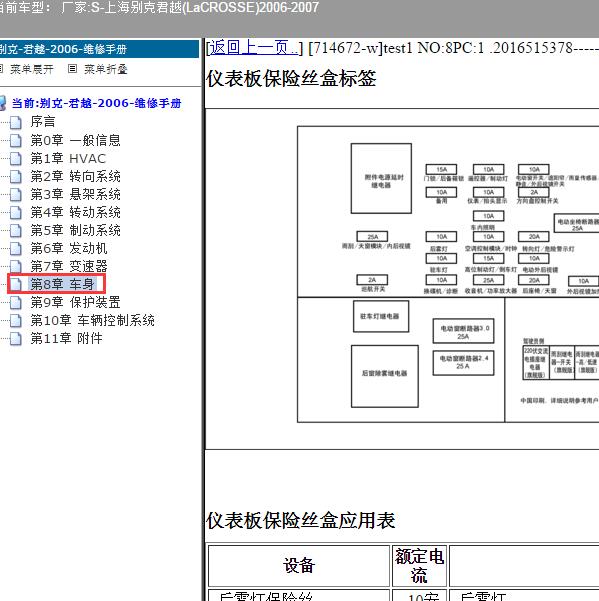The image size is (599, 601).
Task: Open 第5章 制动系统 chapter
Action: (x=75, y=230)
